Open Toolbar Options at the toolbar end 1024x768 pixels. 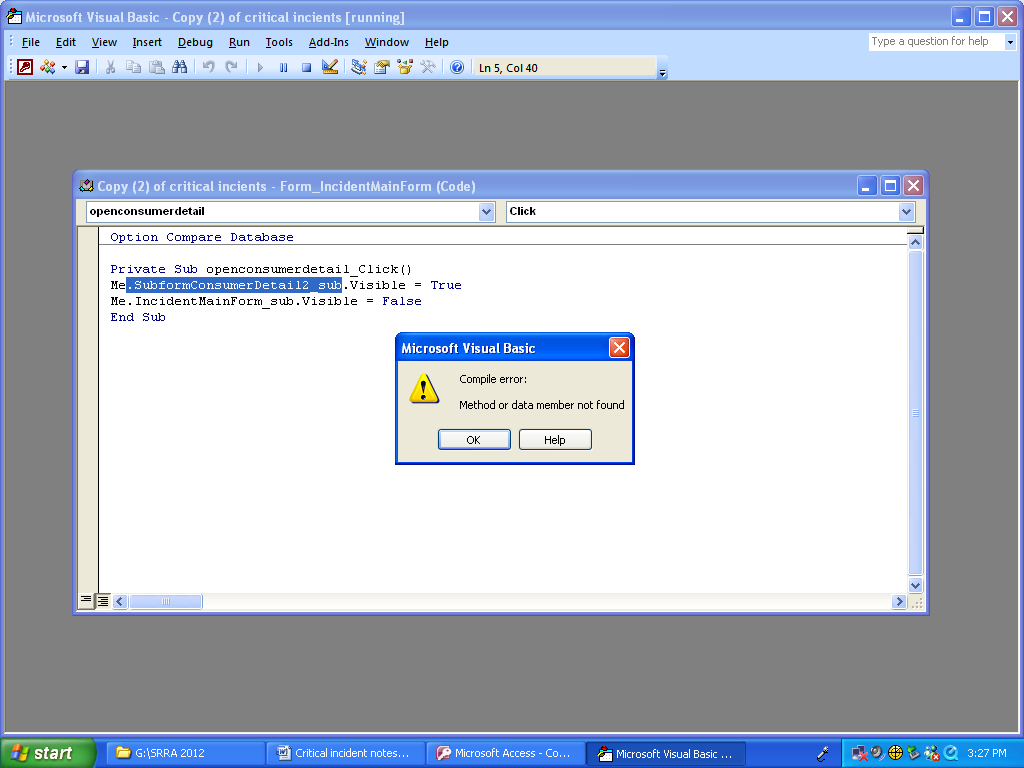(662, 68)
